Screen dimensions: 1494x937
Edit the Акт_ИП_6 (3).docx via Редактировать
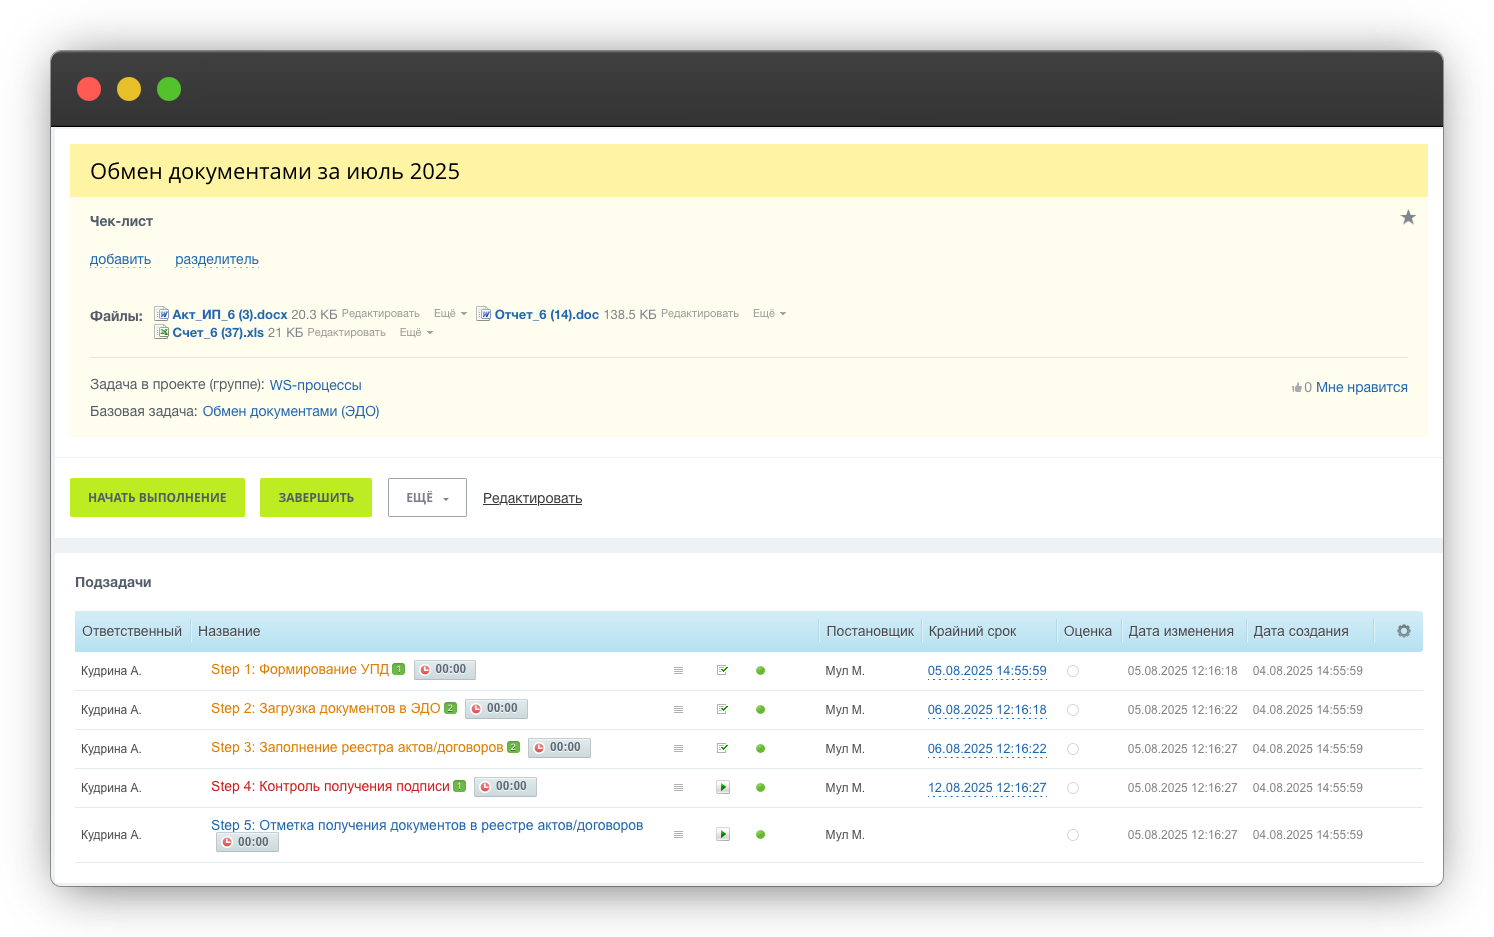(381, 314)
